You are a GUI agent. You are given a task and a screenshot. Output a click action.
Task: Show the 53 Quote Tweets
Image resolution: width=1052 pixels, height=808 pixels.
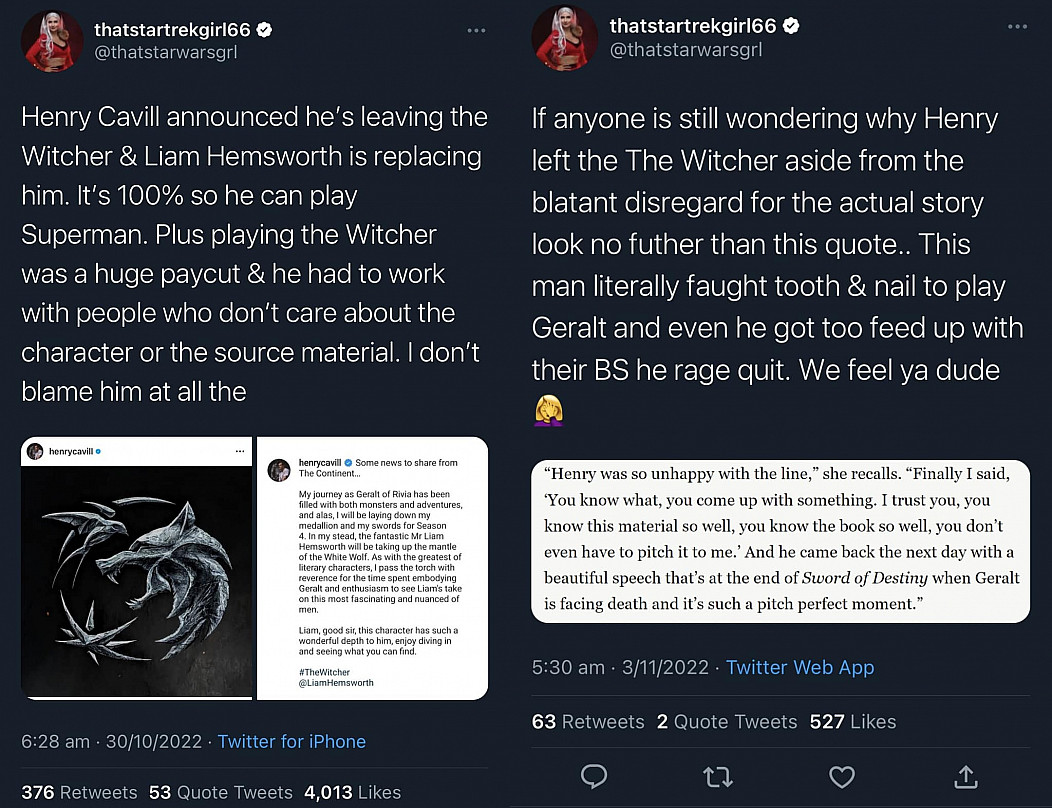click(221, 793)
